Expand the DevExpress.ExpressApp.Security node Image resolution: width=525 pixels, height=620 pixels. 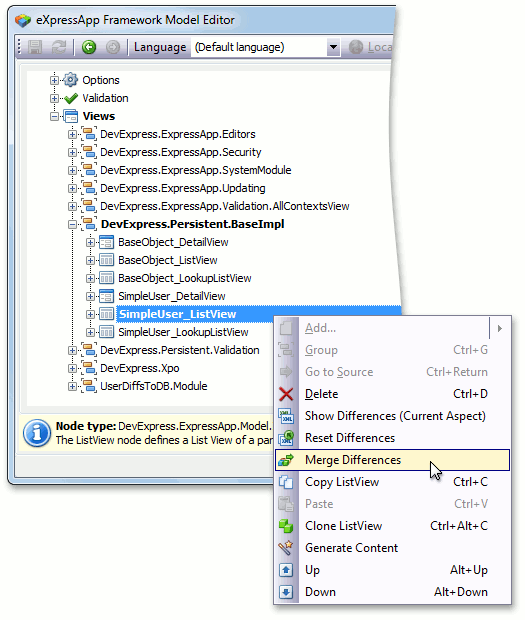tap(72, 152)
